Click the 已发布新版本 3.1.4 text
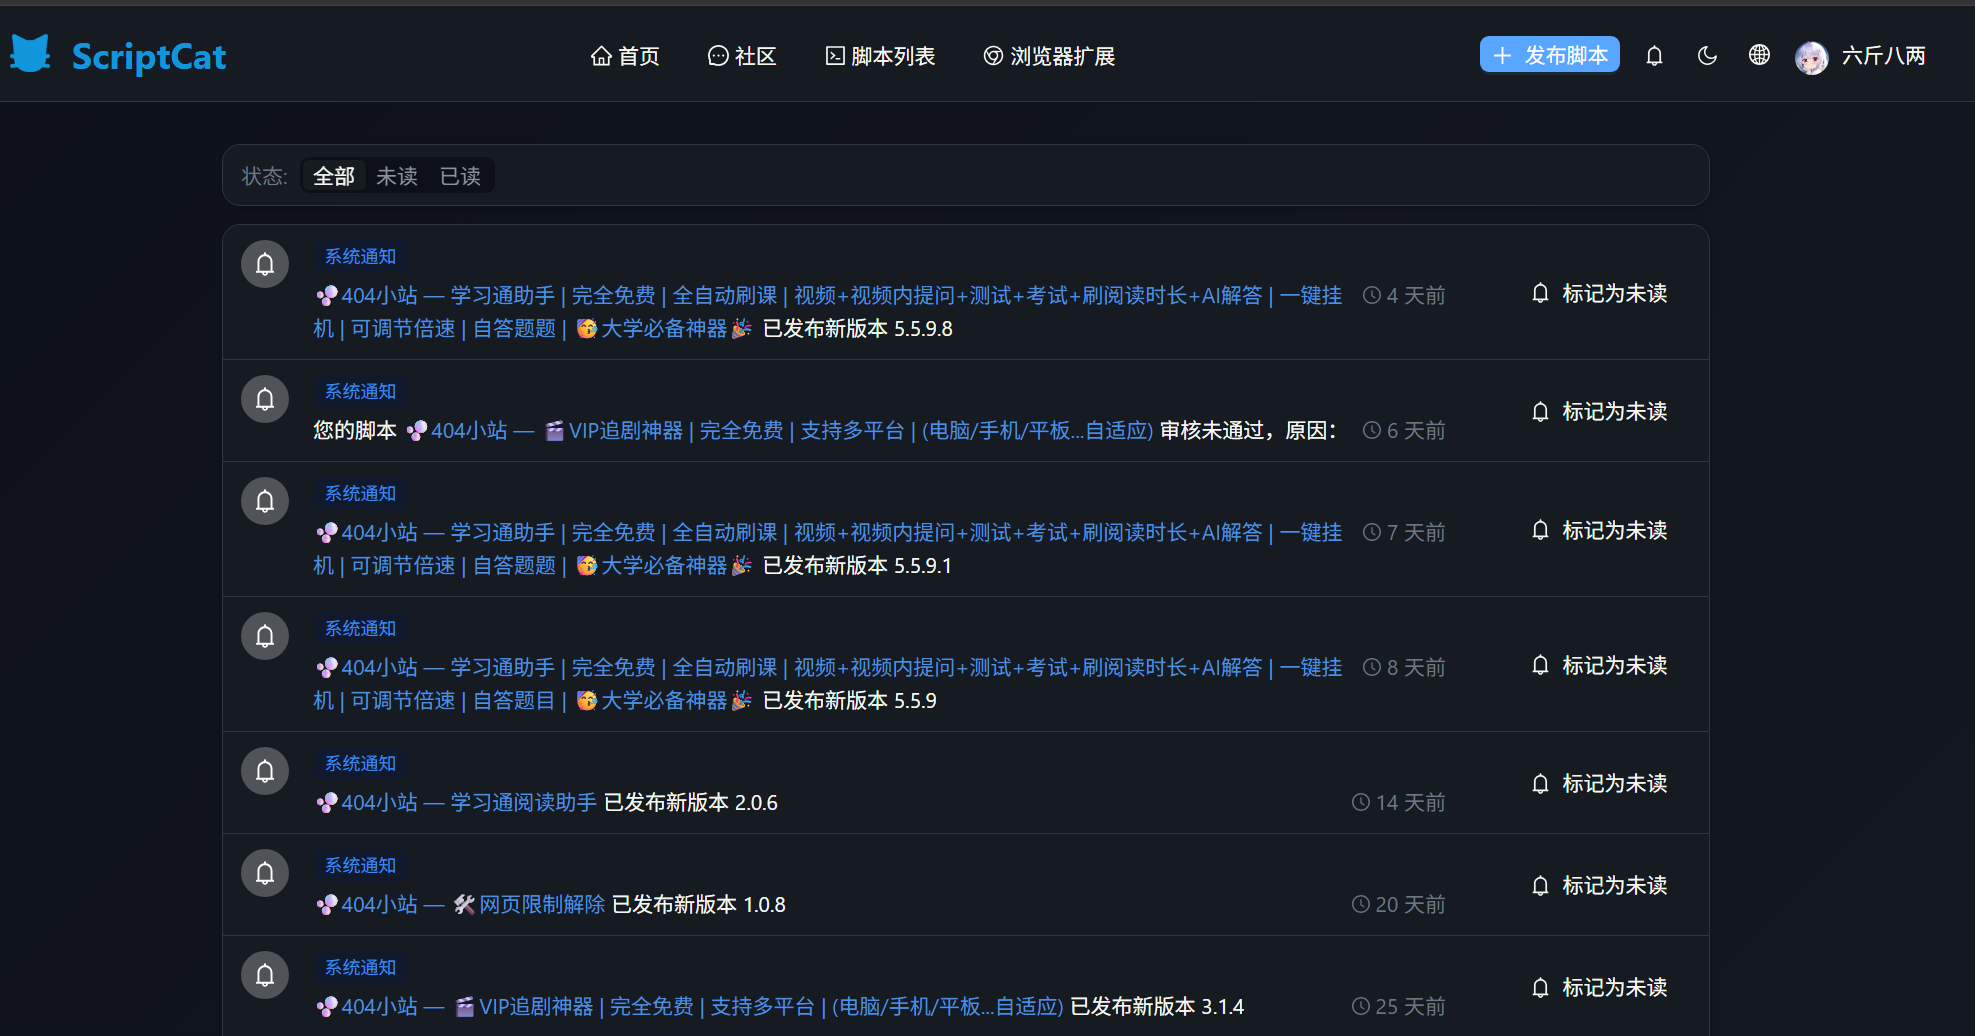 (x=1157, y=1006)
